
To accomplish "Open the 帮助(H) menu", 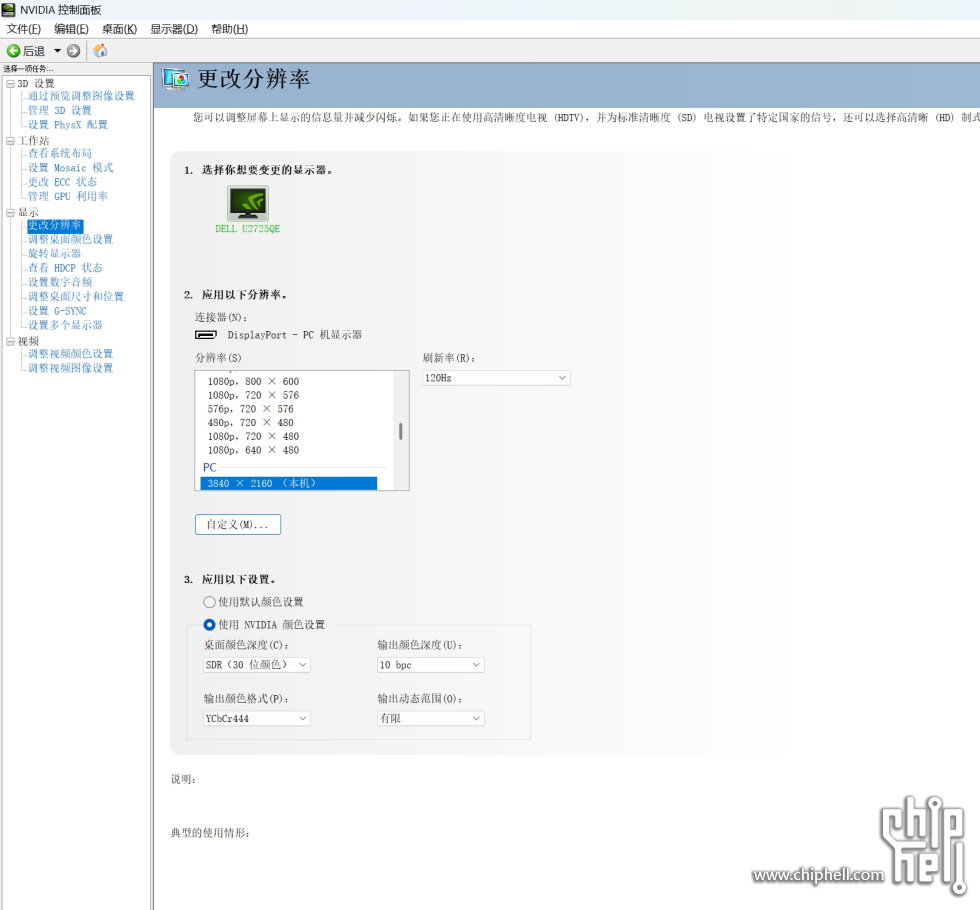I will (x=229, y=29).
